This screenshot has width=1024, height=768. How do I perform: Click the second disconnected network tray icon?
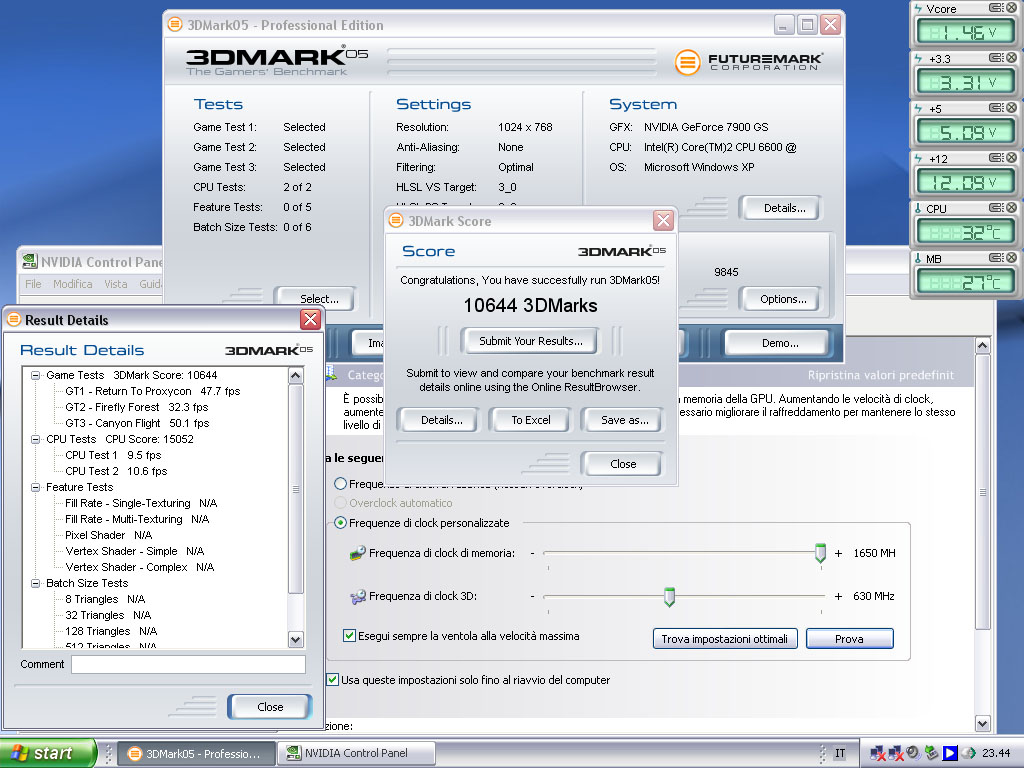click(896, 754)
